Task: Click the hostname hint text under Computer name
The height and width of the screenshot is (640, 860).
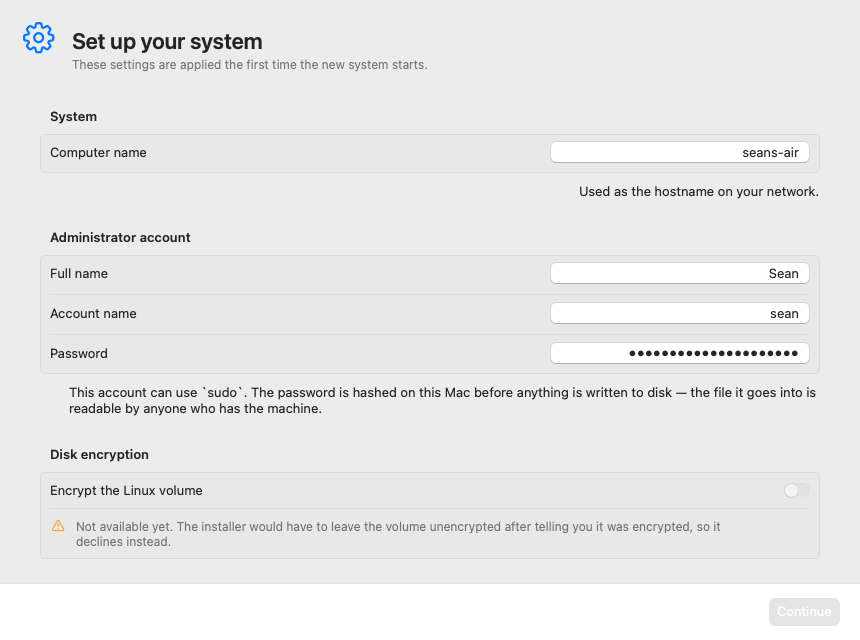Action: tap(699, 191)
